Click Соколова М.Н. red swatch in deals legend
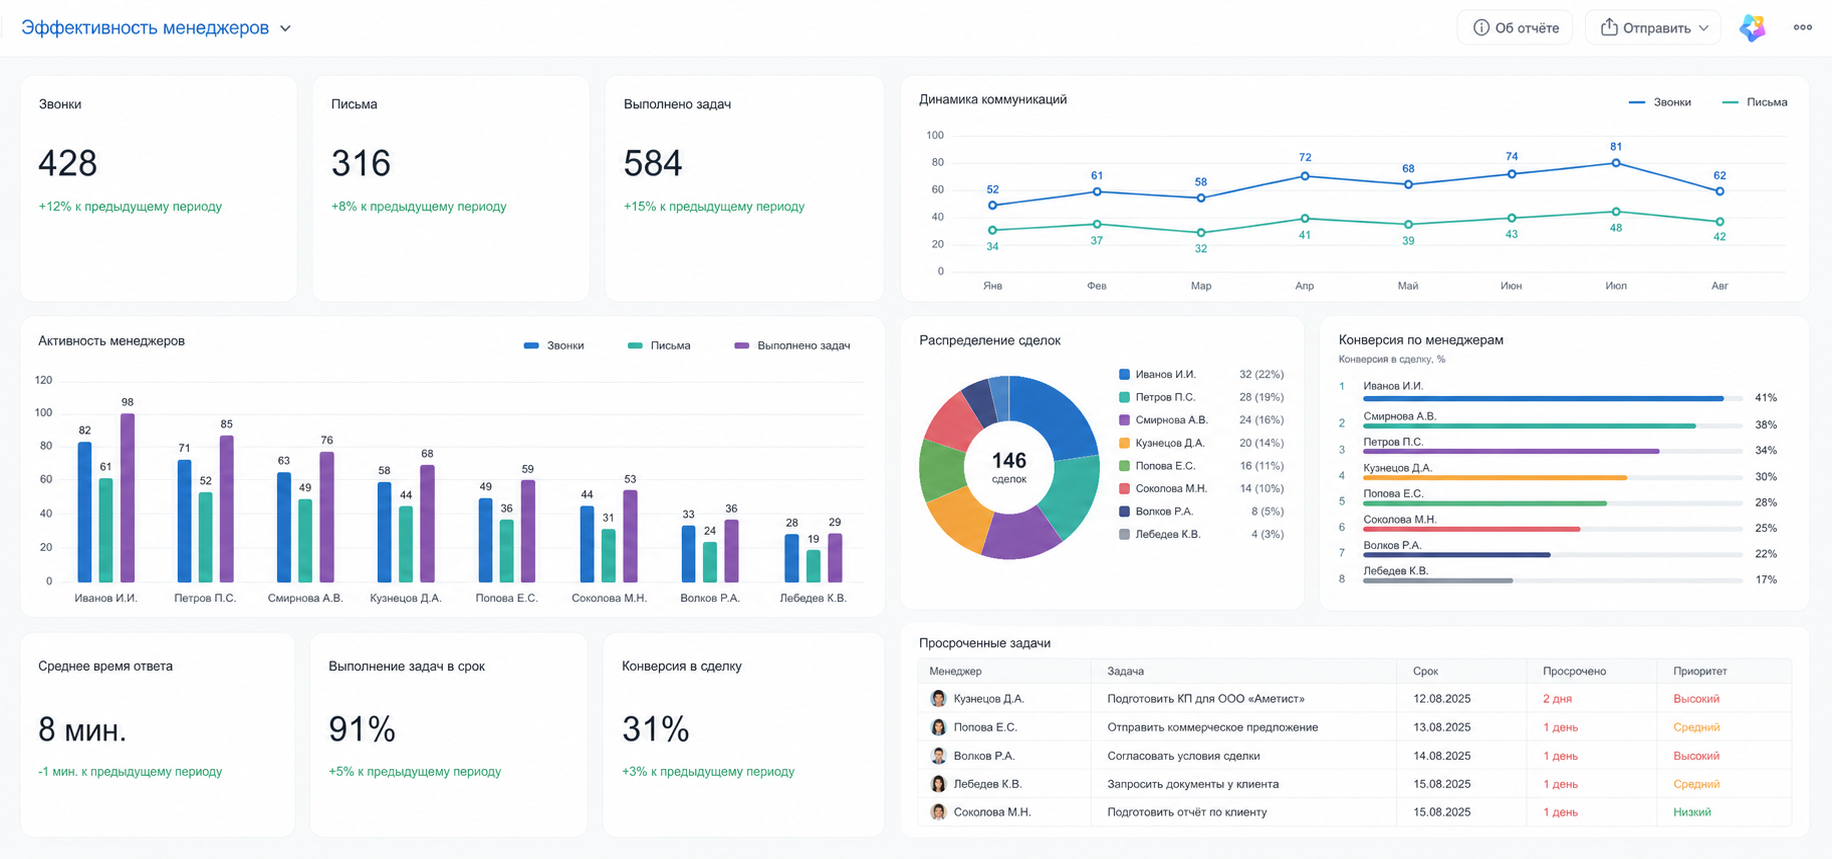The image size is (1832, 859). click(1124, 489)
